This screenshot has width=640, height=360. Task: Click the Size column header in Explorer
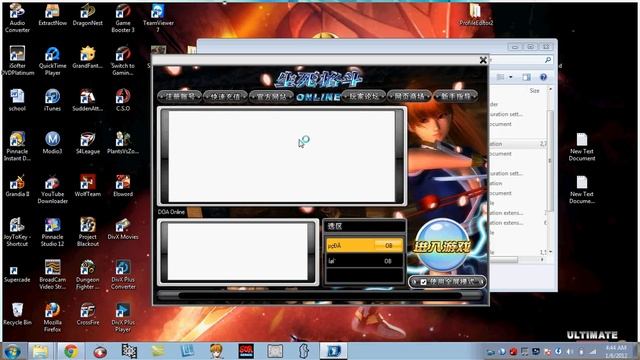[x=534, y=91]
